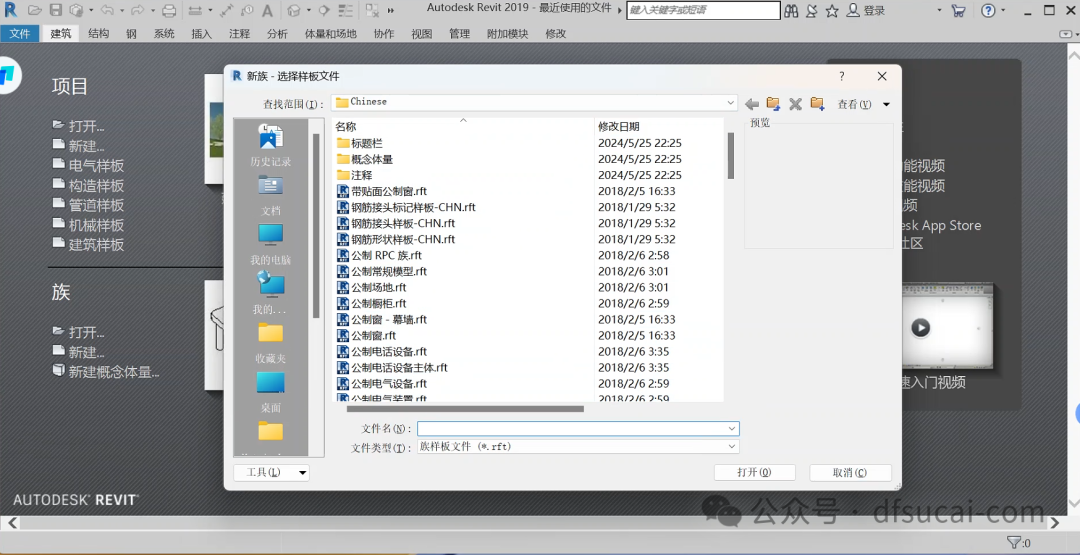The image size is (1080, 555).
Task: Open 桌面 in the places sidebar
Action: tap(271, 392)
